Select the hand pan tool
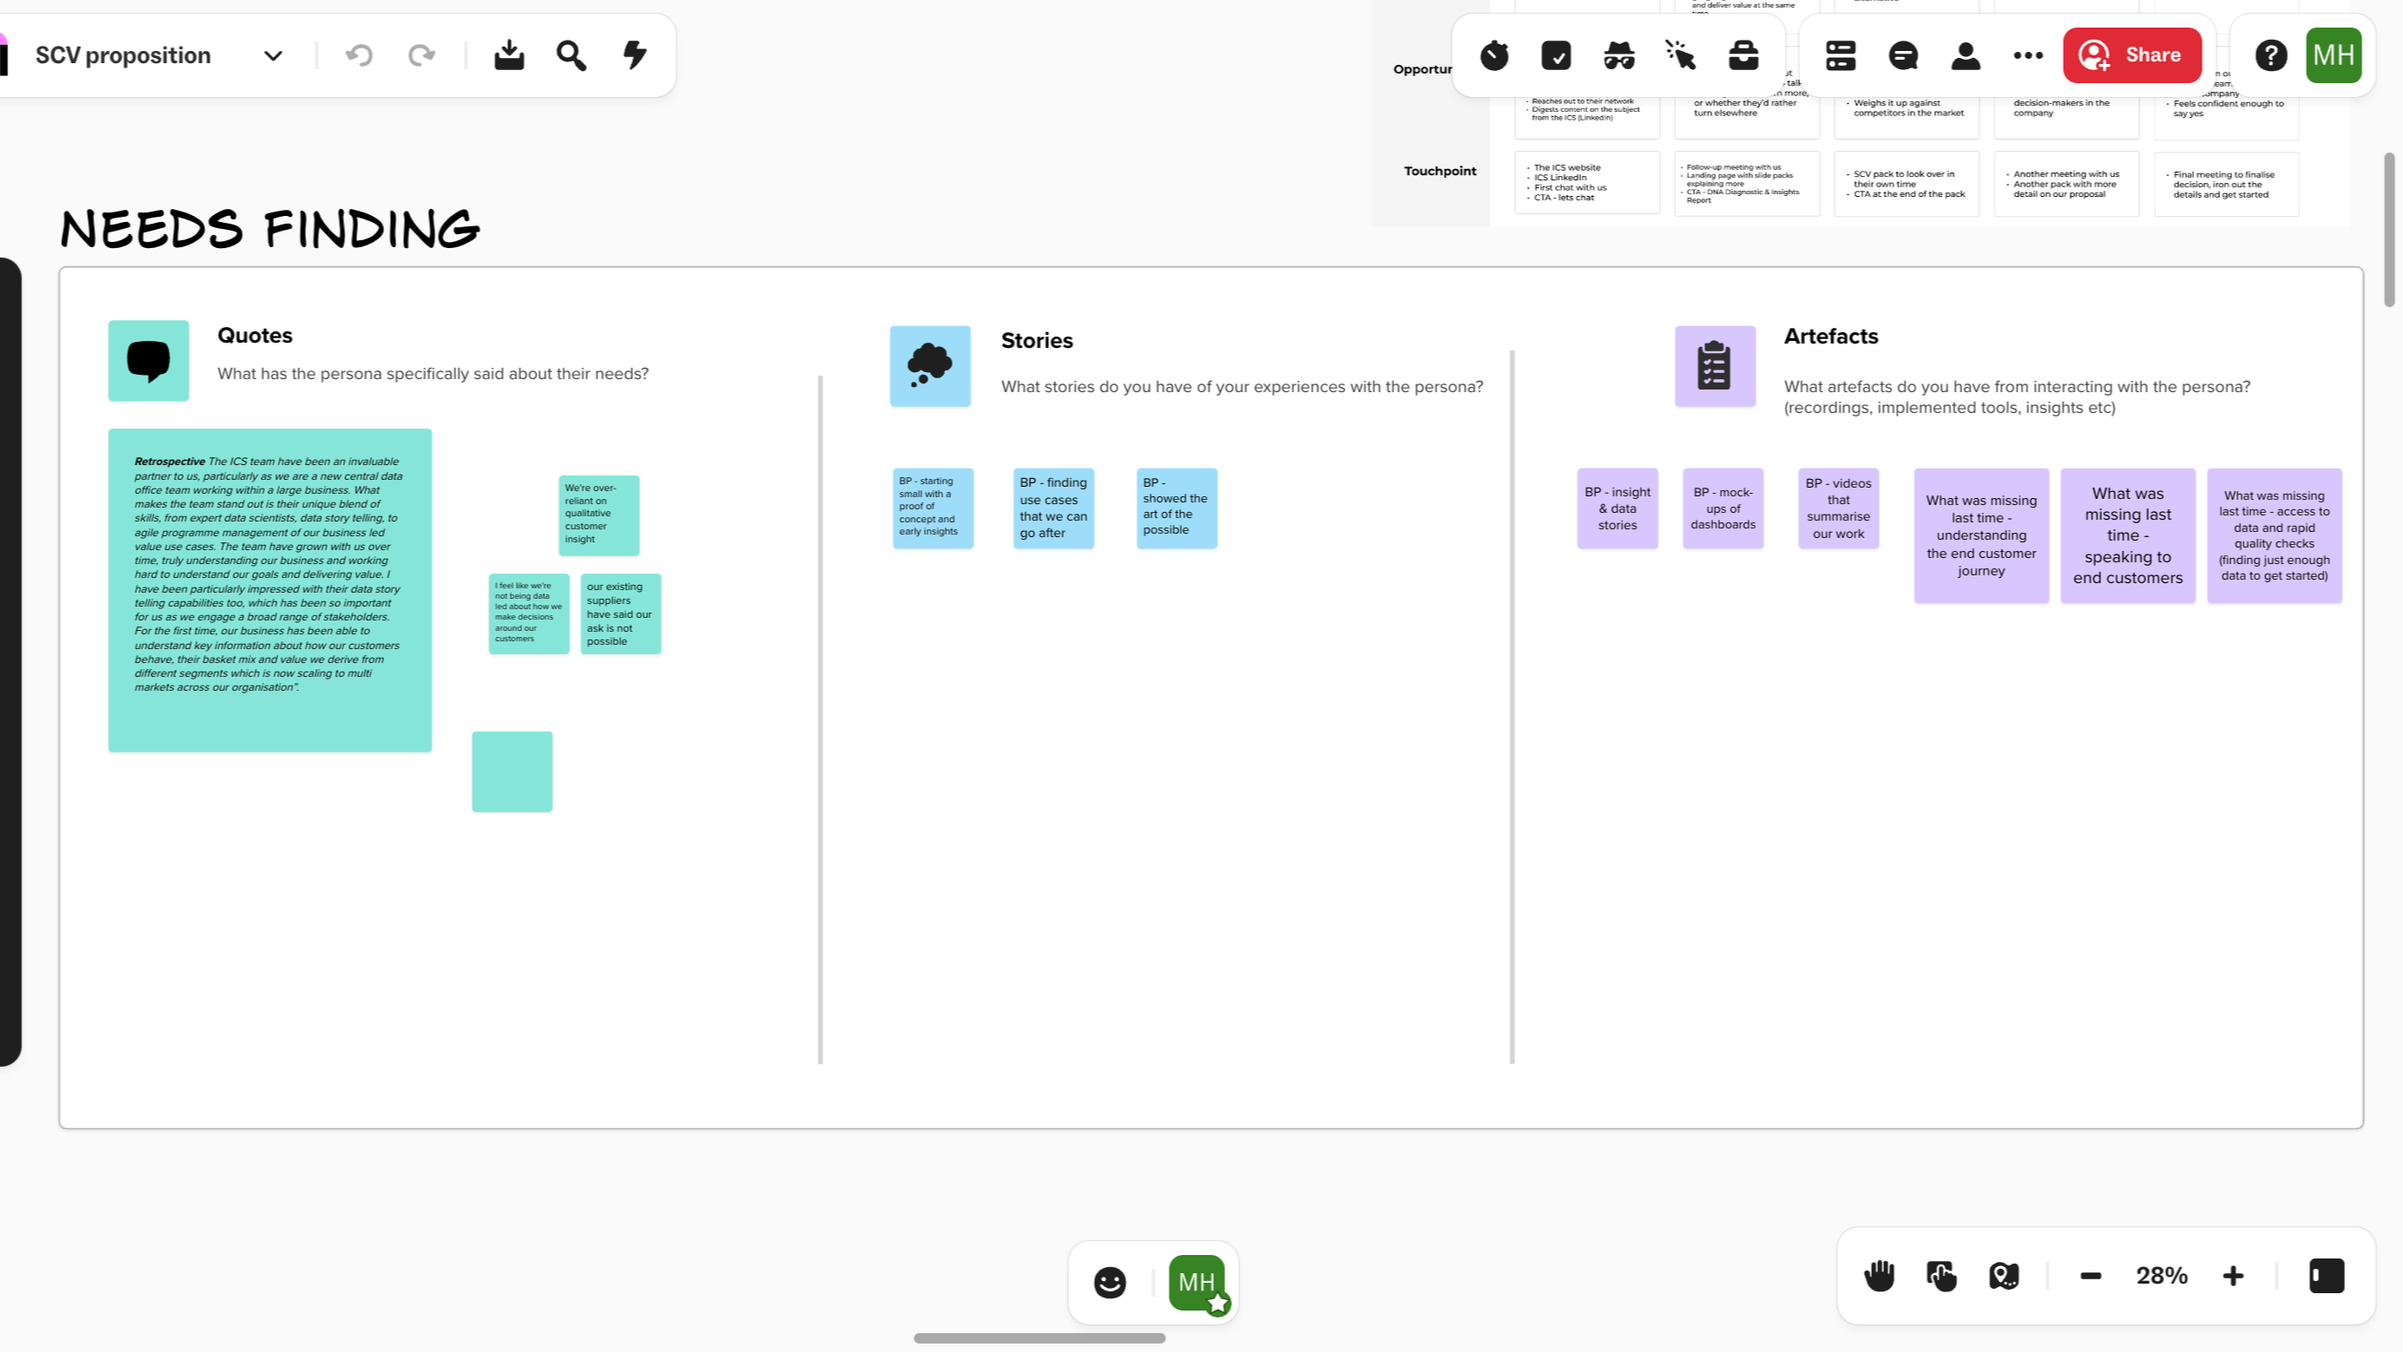The width and height of the screenshot is (2403, 1352). [1879, 1276]
